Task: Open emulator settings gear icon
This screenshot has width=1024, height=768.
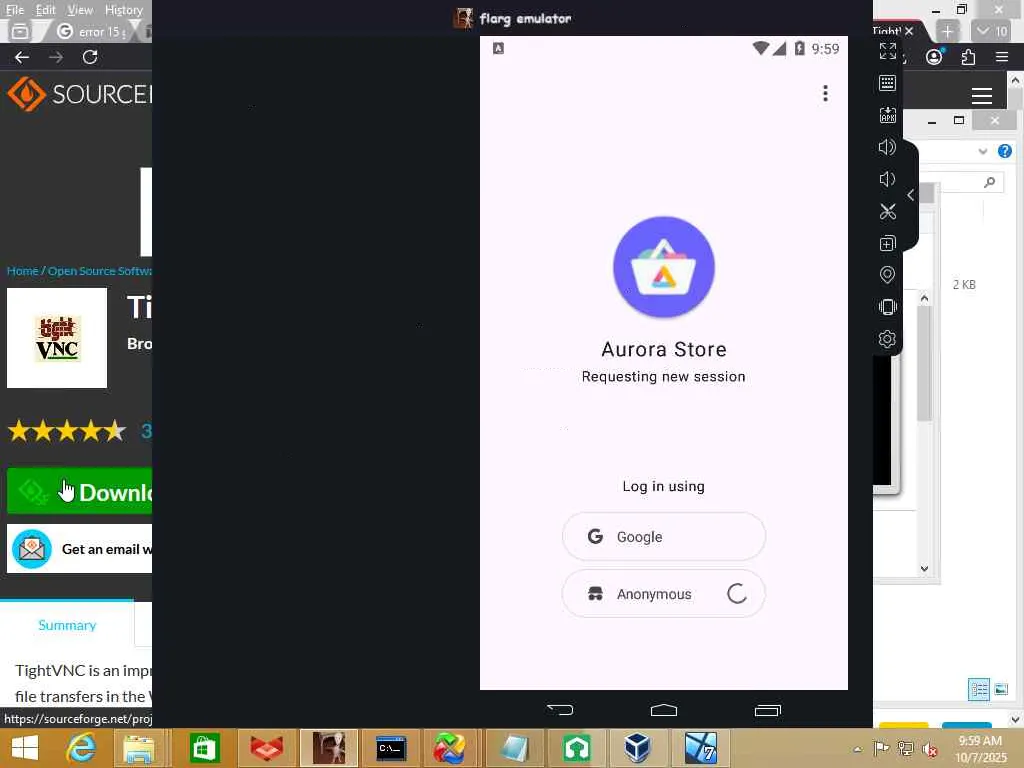Action: coord(887,339)
